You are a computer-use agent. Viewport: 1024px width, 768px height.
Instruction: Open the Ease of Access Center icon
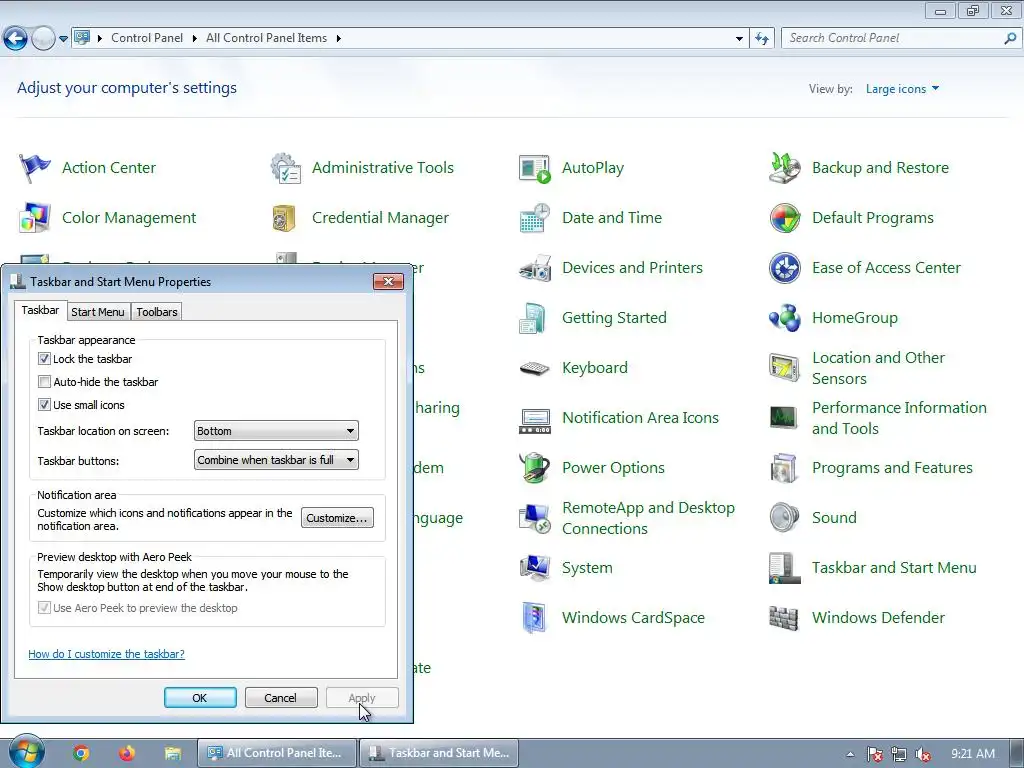[x=784, y=268]
